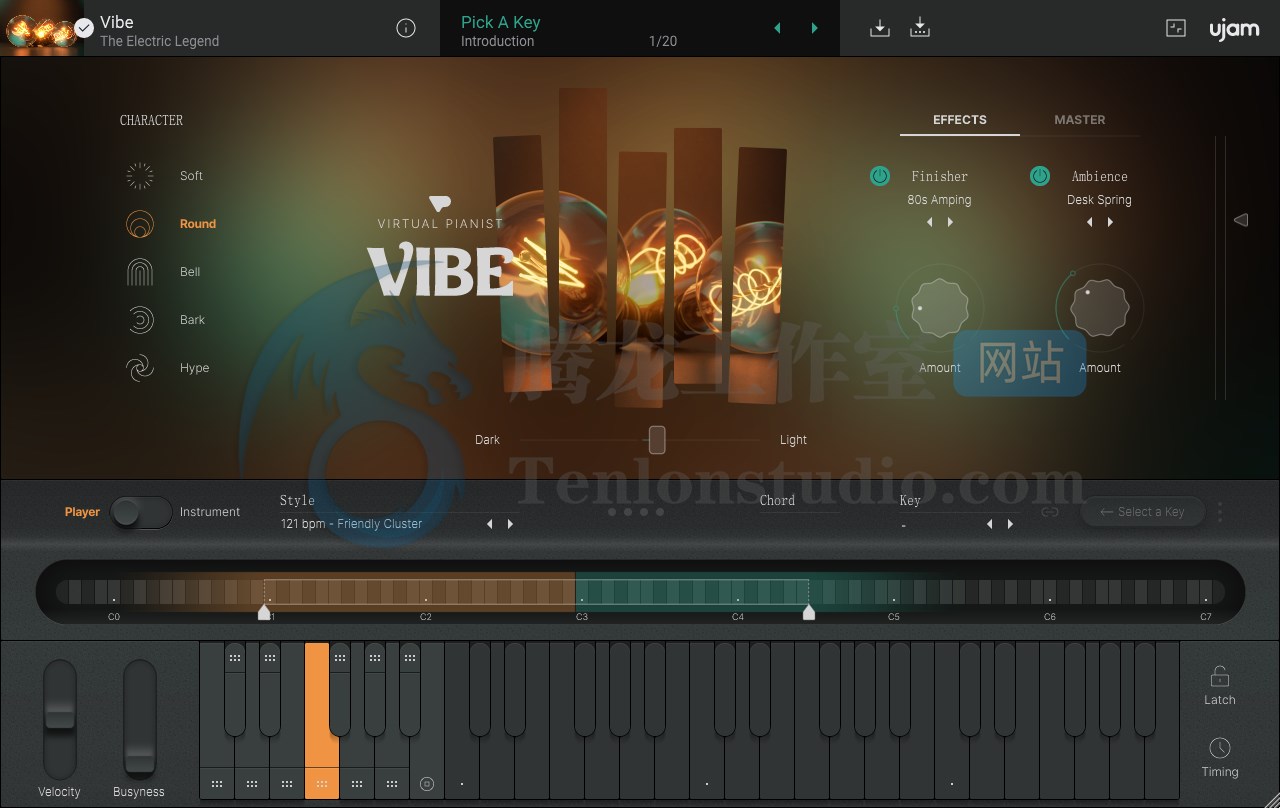Viewport: 1280px width, 808px height.
Task: Collapse the side panel with triangle arrow
Action: click(x=1241, y=220)
